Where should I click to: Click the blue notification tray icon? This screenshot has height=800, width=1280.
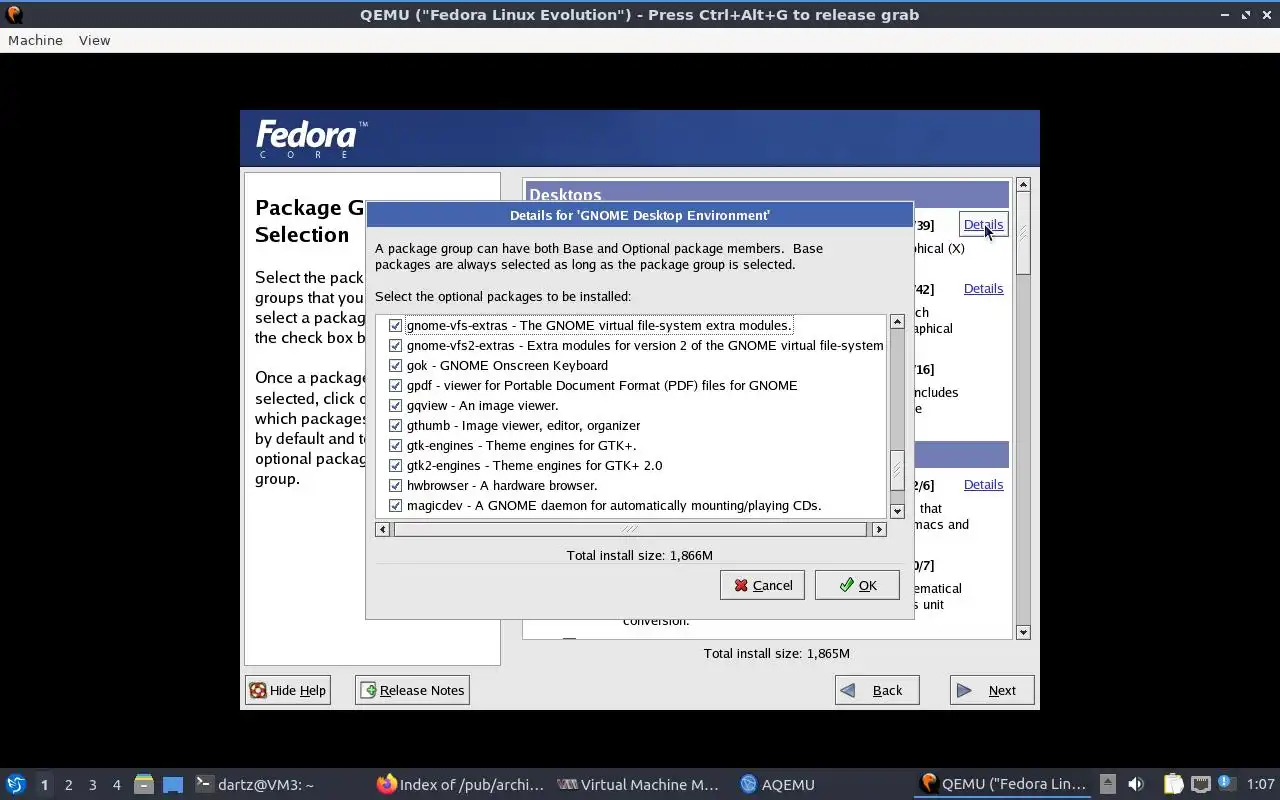[x=1225, y=784]
